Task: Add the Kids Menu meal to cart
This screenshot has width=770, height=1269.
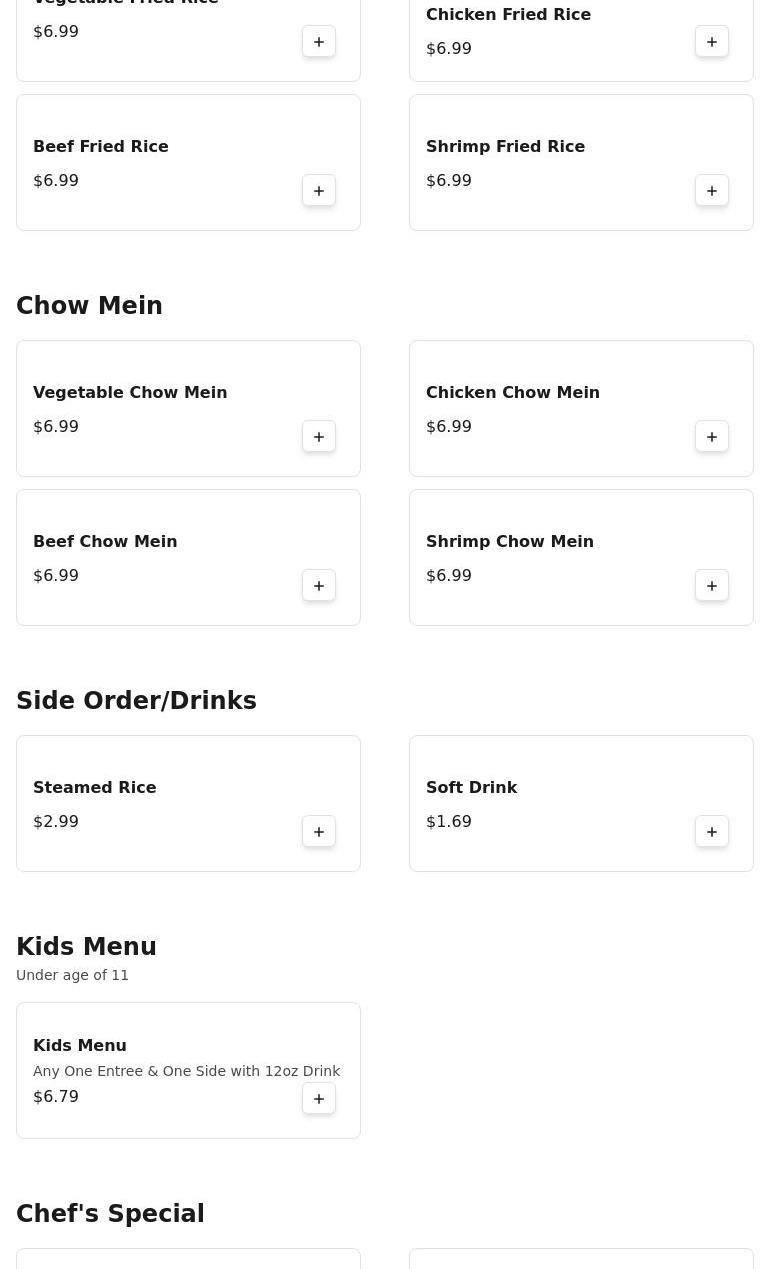Action: pos(319,1099)
